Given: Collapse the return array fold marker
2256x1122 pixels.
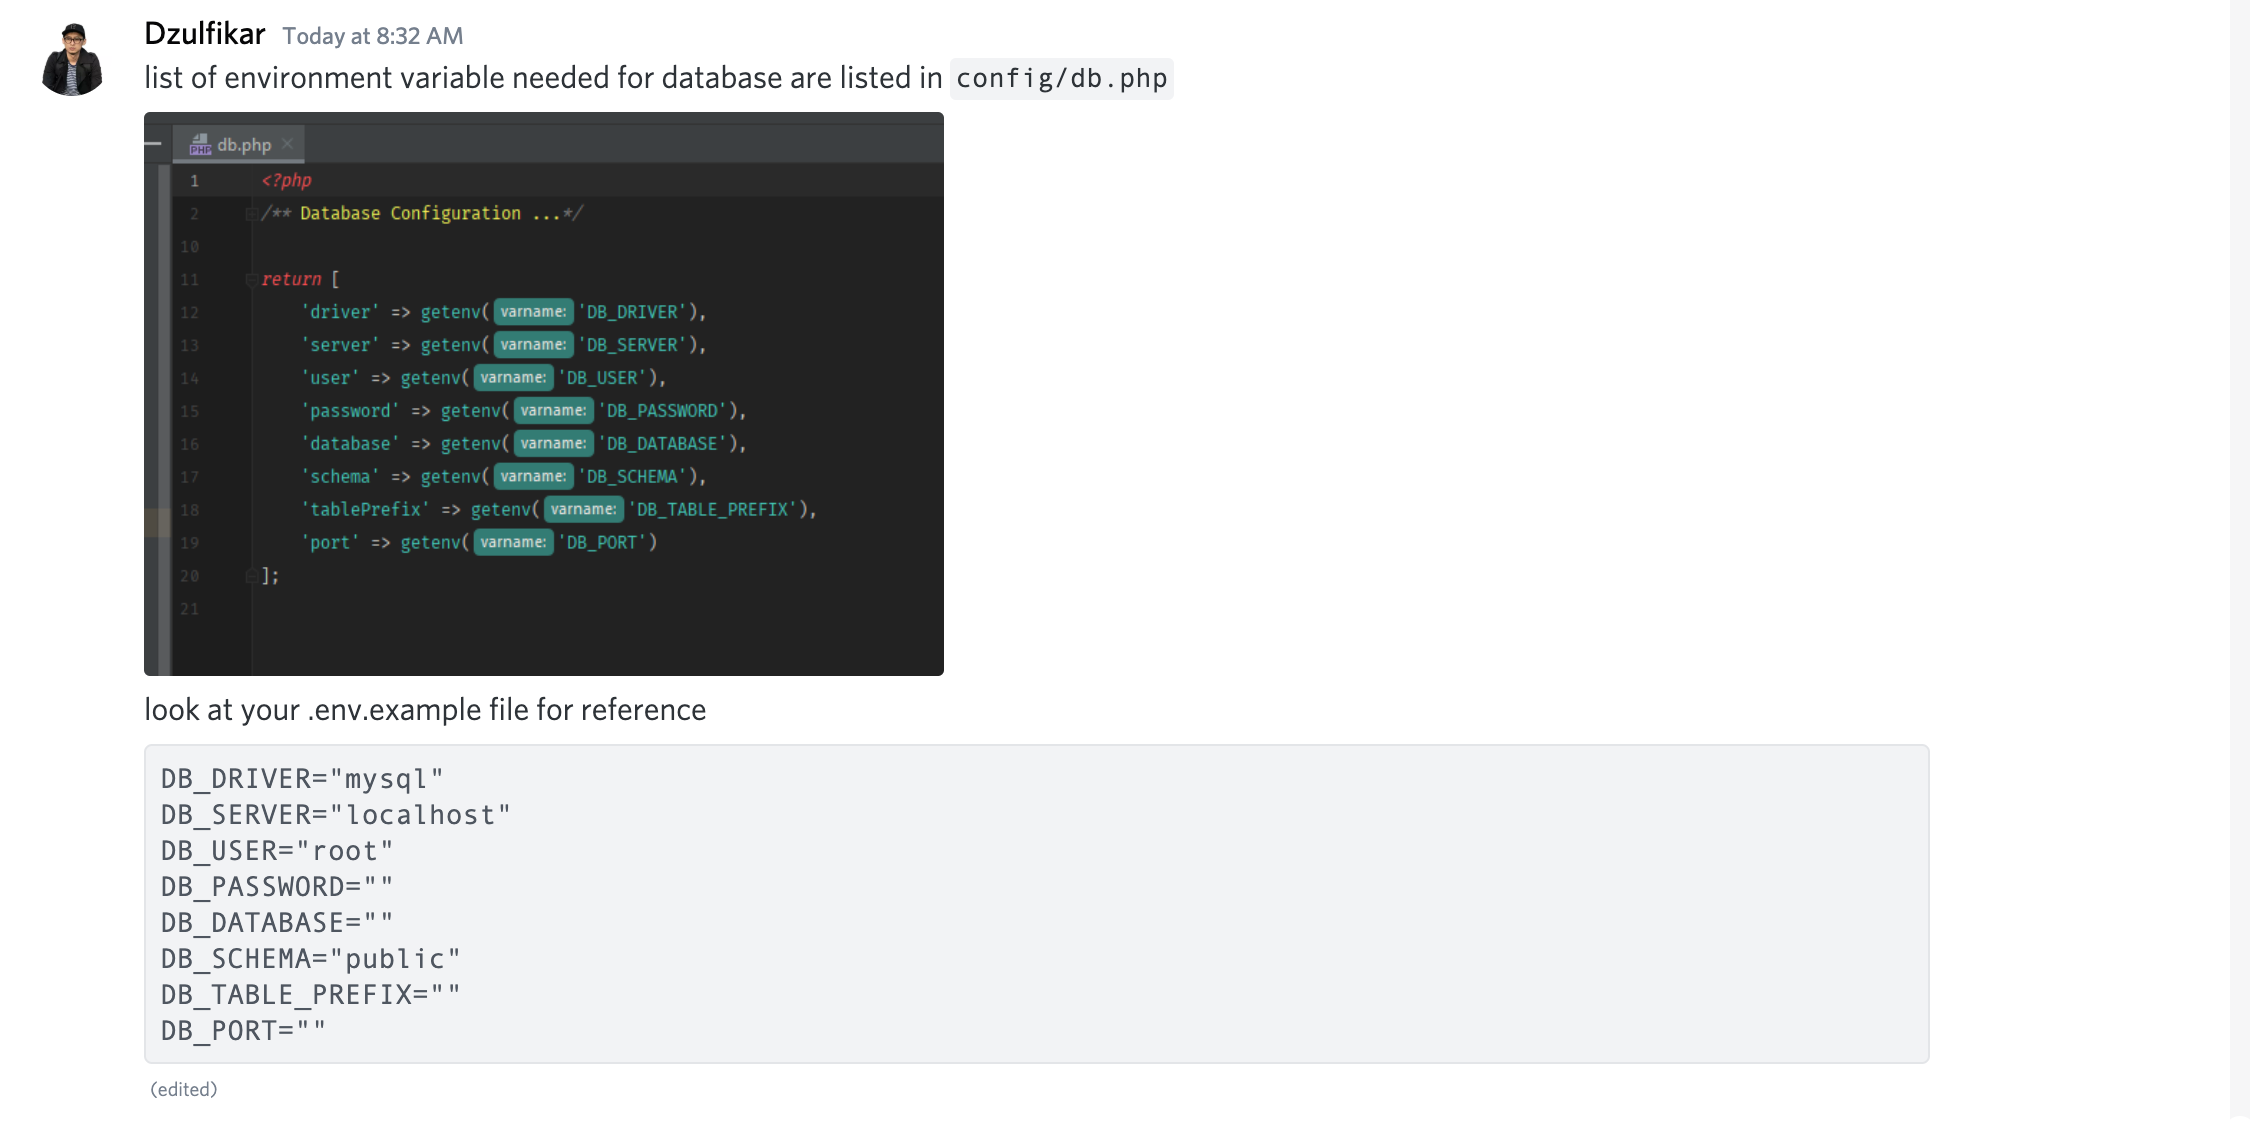Looking at the screenshot, I should (x=251, y=279).
